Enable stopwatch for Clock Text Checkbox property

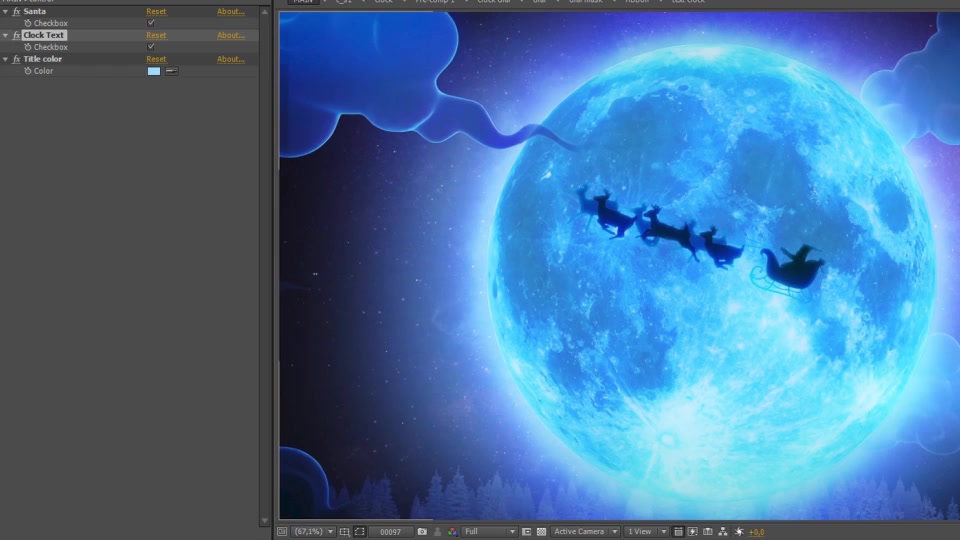[28, 47]
